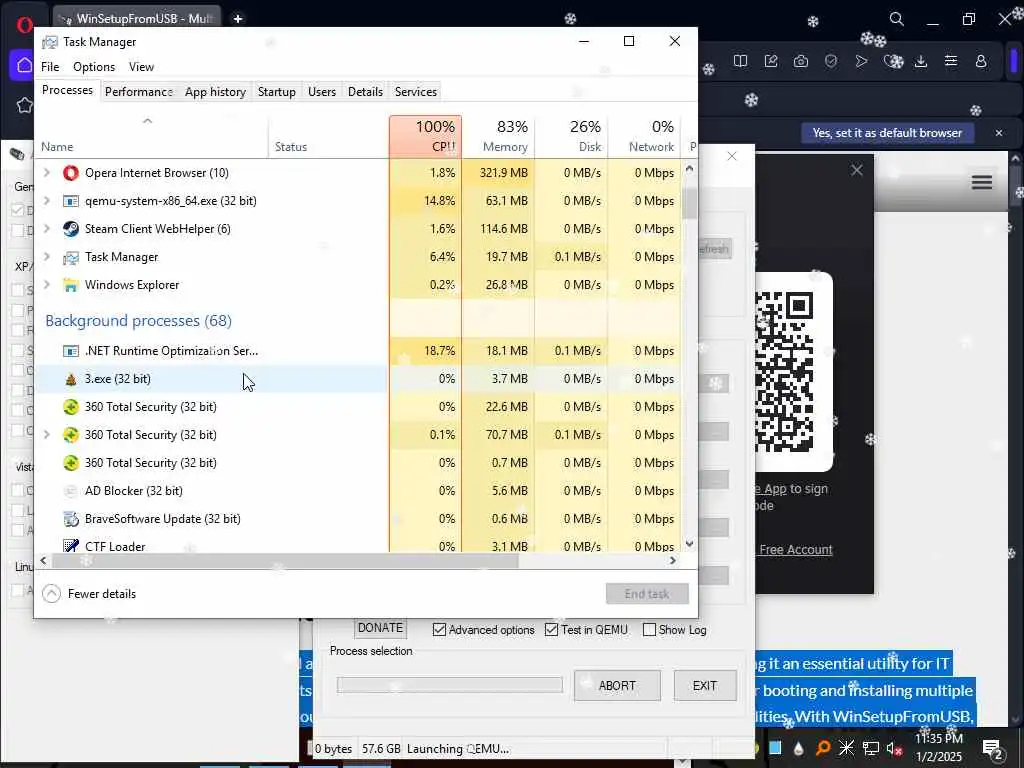1024x768 pixels.
Task: Click the QR code image on webpage
Action: point(784,373)
